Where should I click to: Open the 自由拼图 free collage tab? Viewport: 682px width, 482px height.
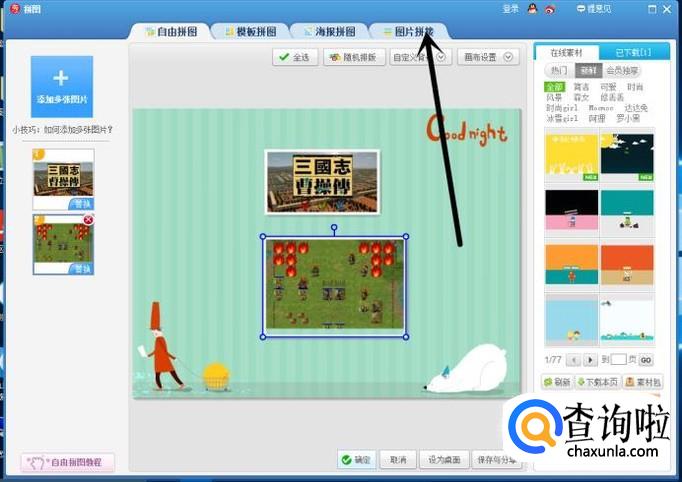(171, 31)
